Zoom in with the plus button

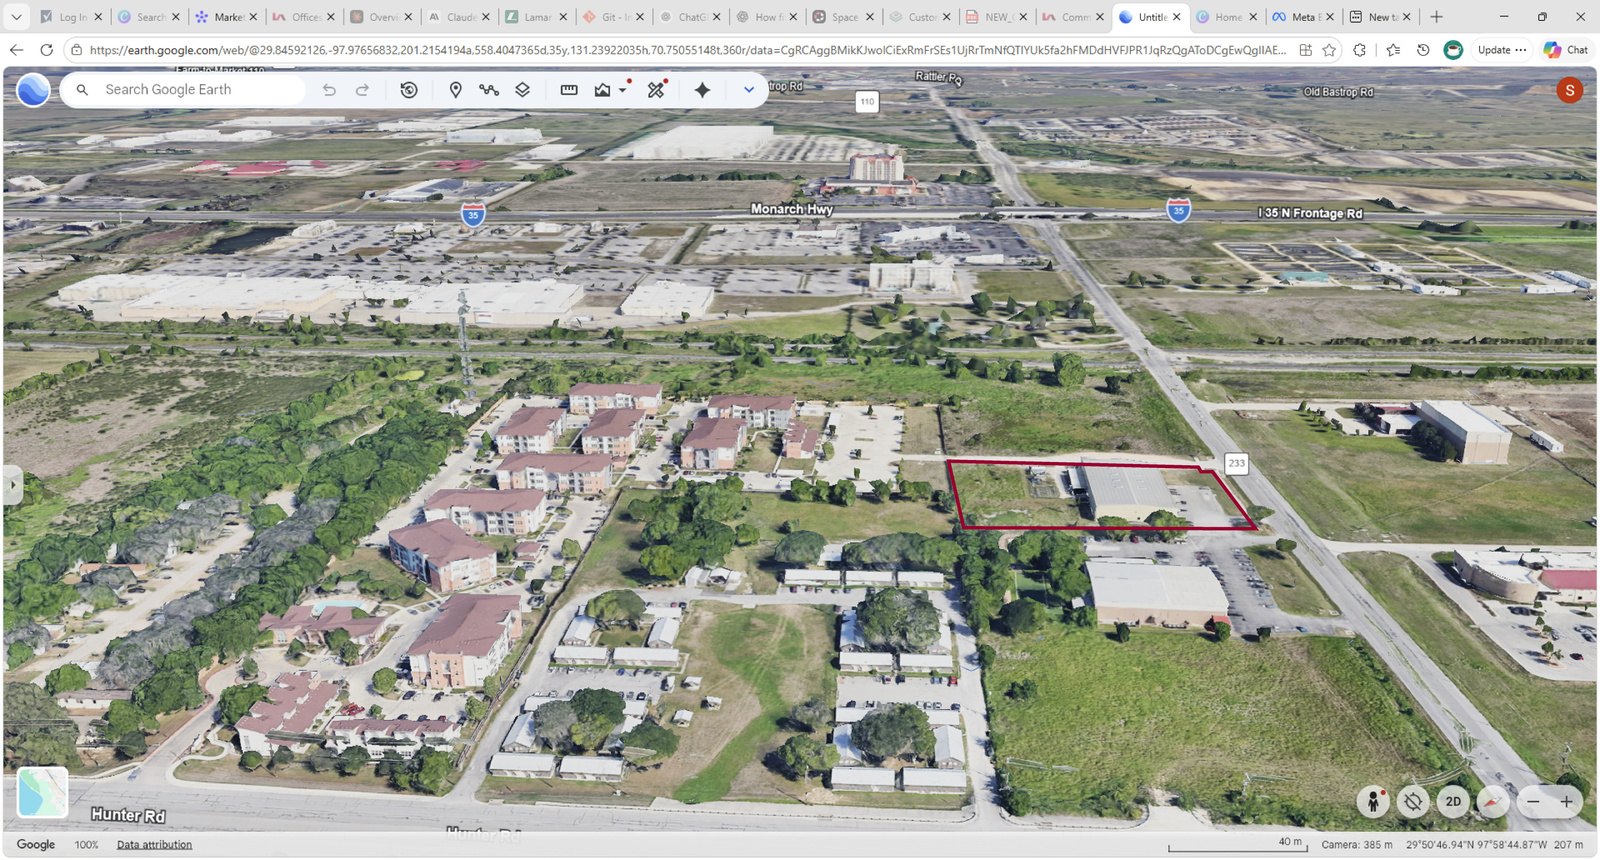(1566, 801)
